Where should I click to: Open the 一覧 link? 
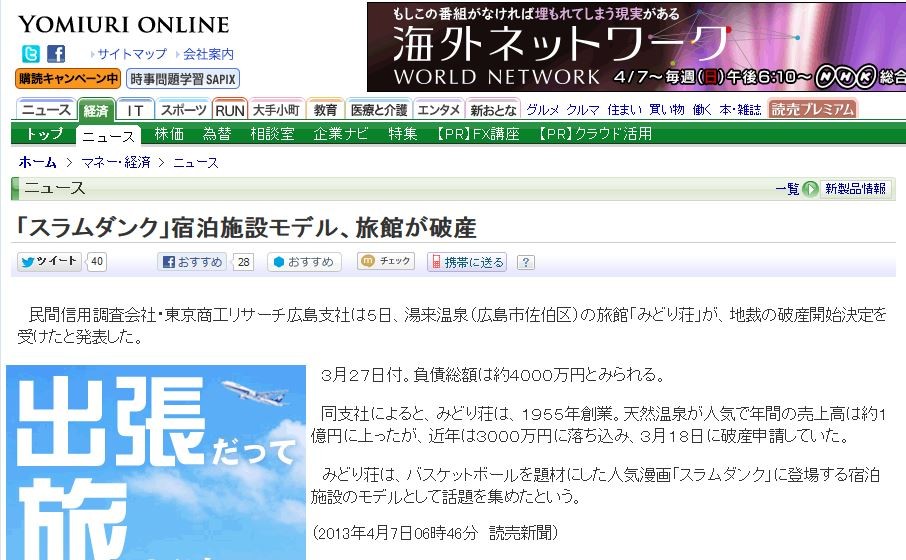click(786, 189)
